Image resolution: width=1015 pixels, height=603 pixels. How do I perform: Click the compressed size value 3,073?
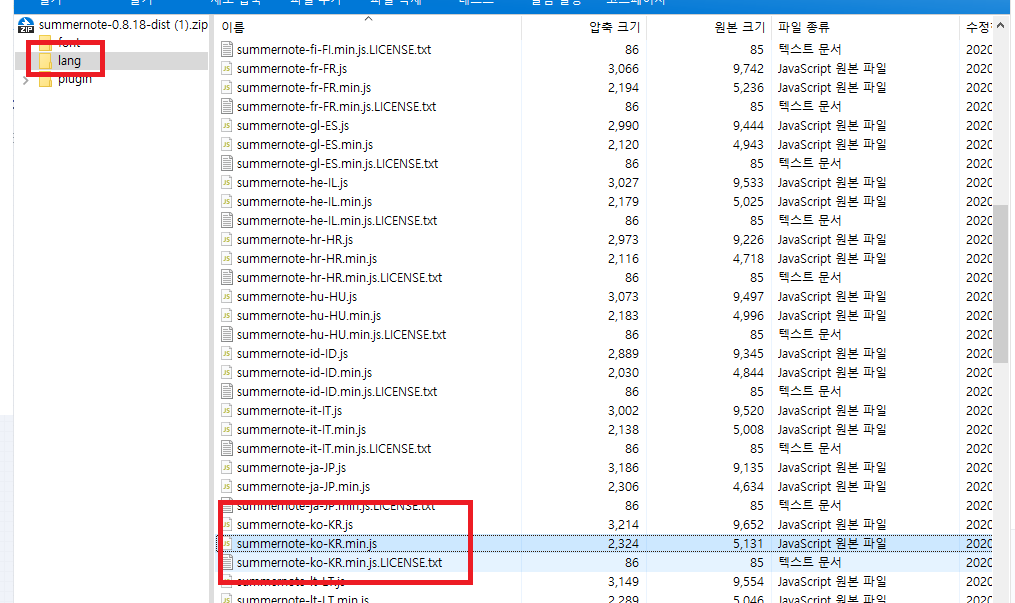(x=623, y=296)
